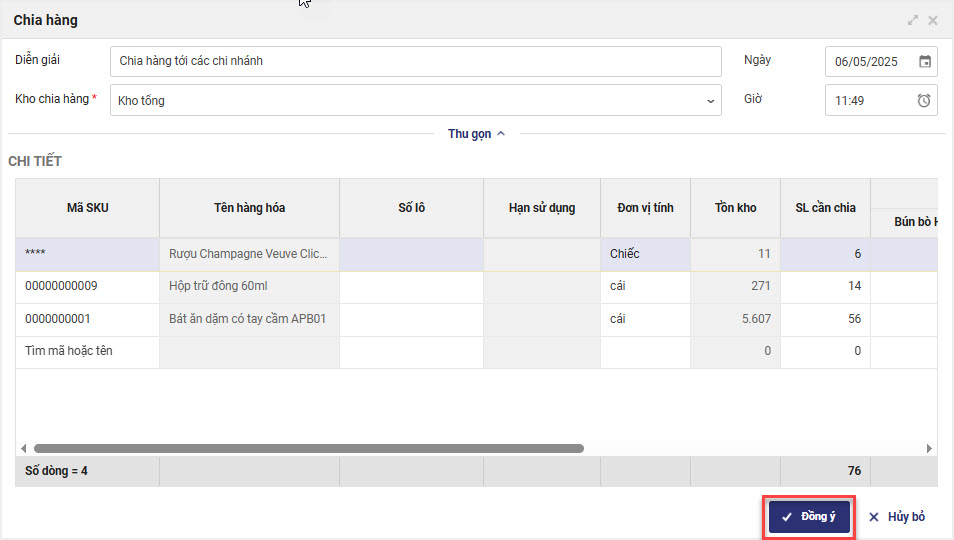Cancel with the Hủy bỏ button
The width and height of the screenshot is (954, 540).
click(x=897, y=517)
